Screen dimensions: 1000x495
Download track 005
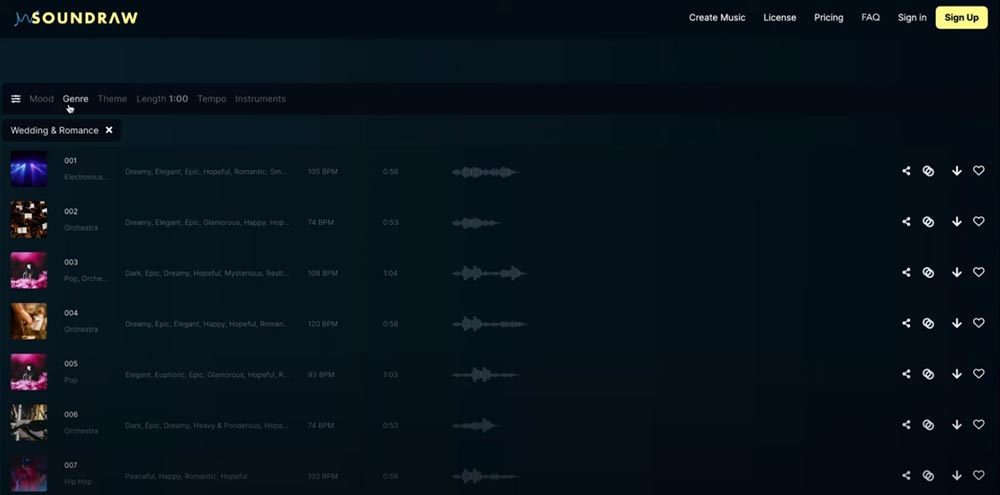tap(957, 374)
